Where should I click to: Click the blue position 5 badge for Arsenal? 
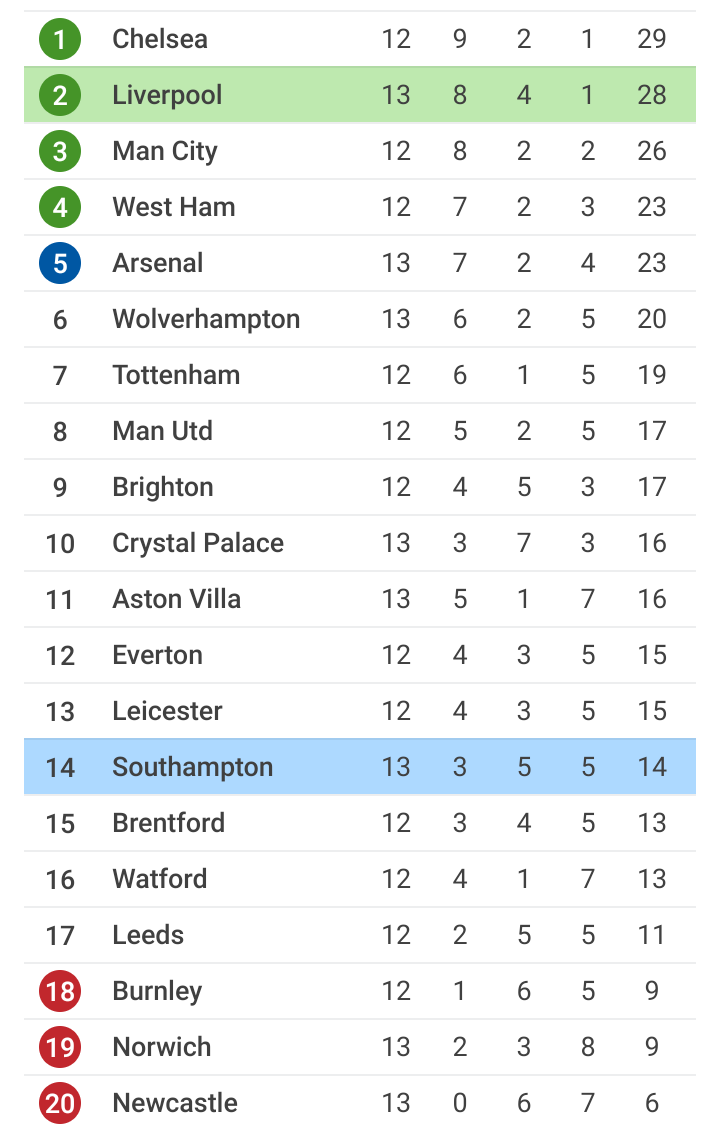click(x=60, y=263)
